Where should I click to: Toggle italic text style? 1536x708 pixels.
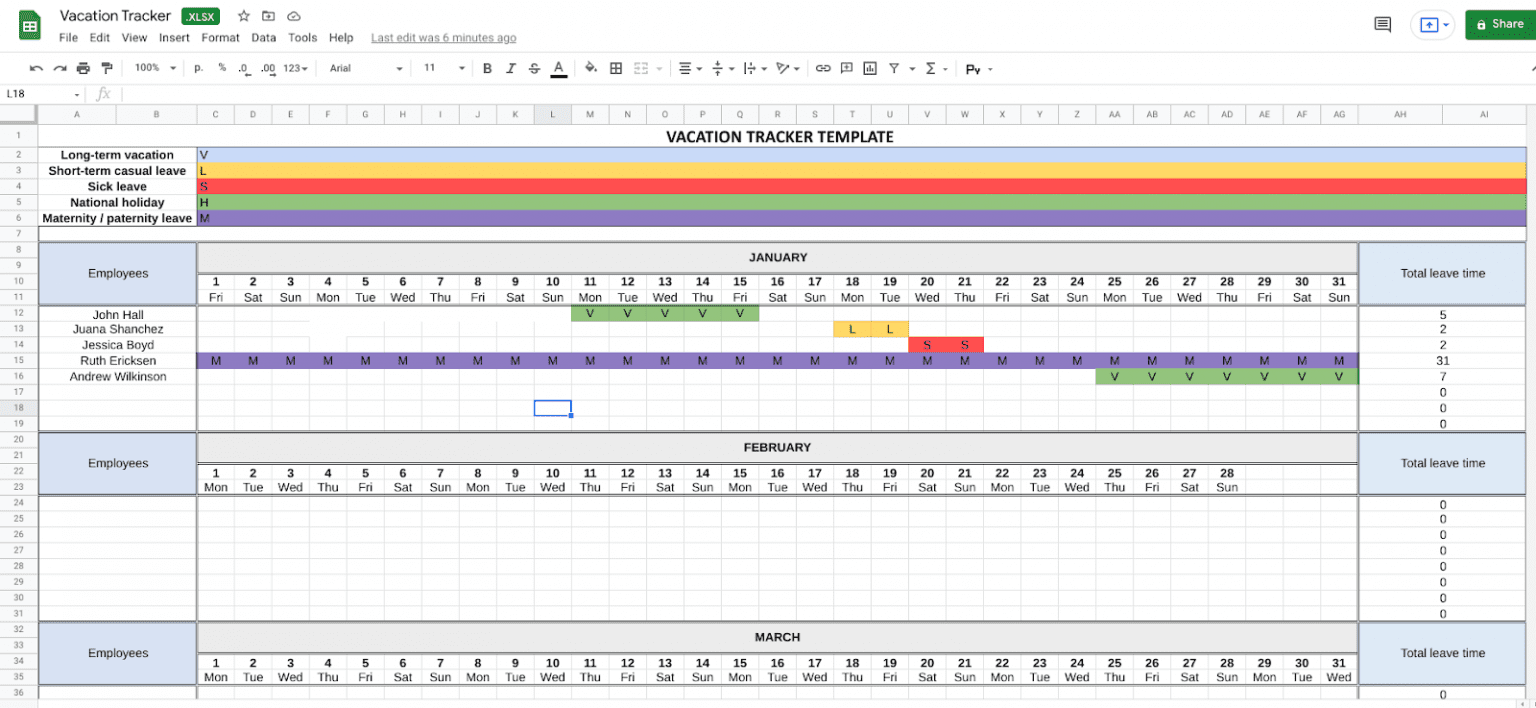(x=511, y=68)
